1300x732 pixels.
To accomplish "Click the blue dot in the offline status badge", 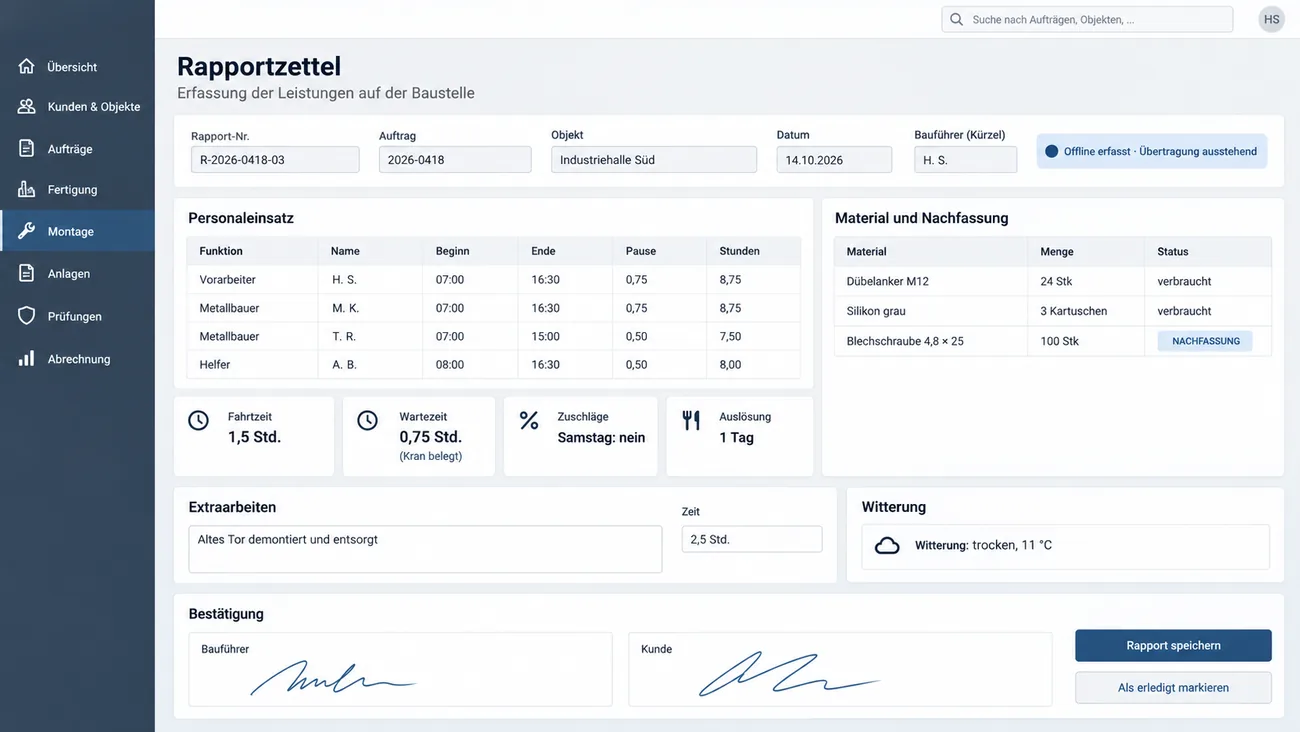I will pyautogui.click(x=1051, y=152).
